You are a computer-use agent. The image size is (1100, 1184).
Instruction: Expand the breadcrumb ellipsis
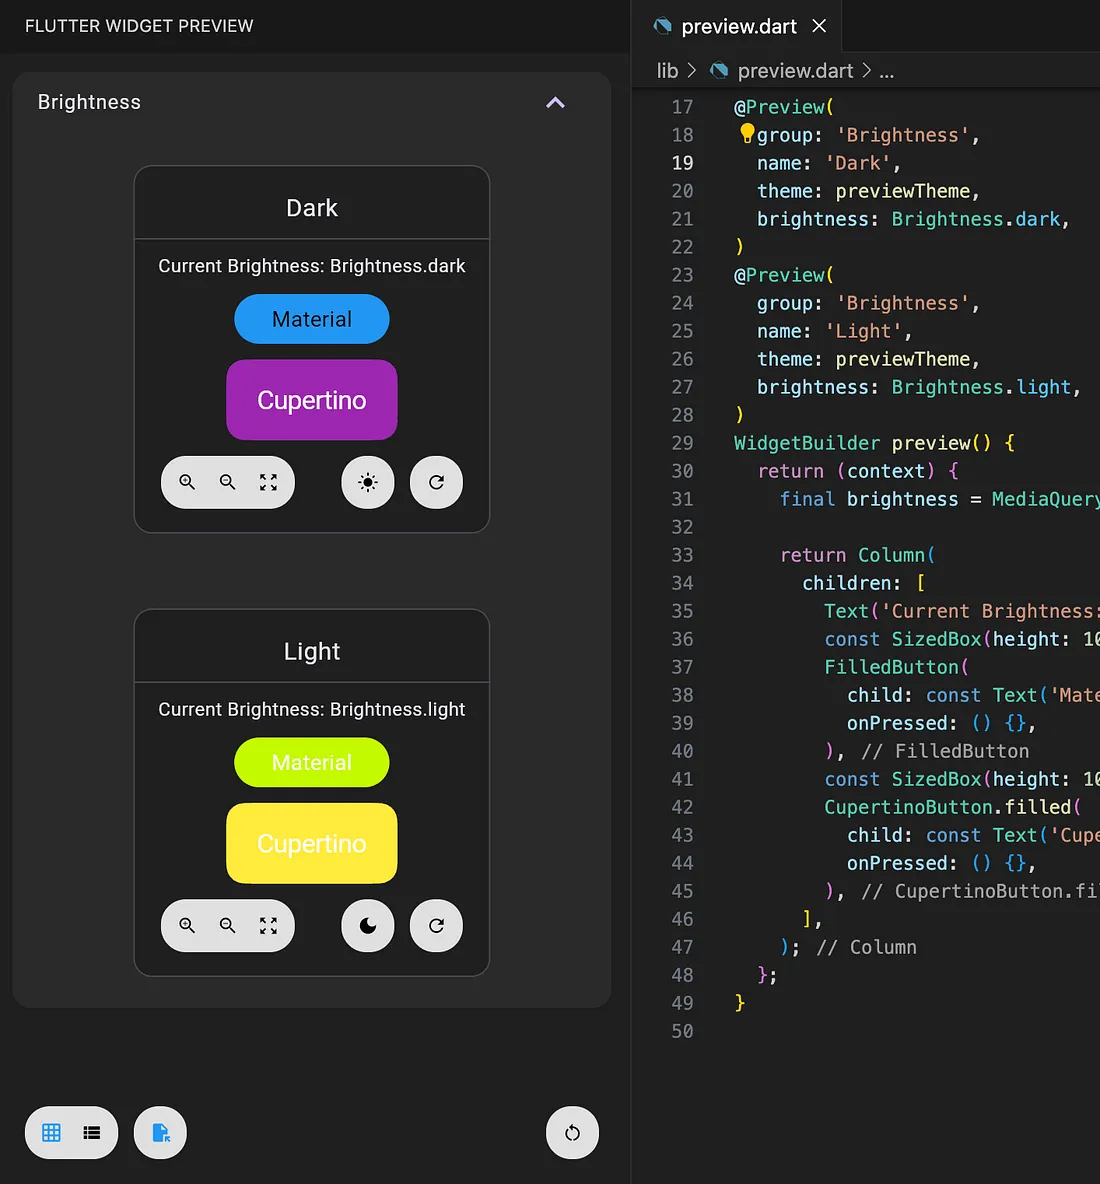point(886,70)
